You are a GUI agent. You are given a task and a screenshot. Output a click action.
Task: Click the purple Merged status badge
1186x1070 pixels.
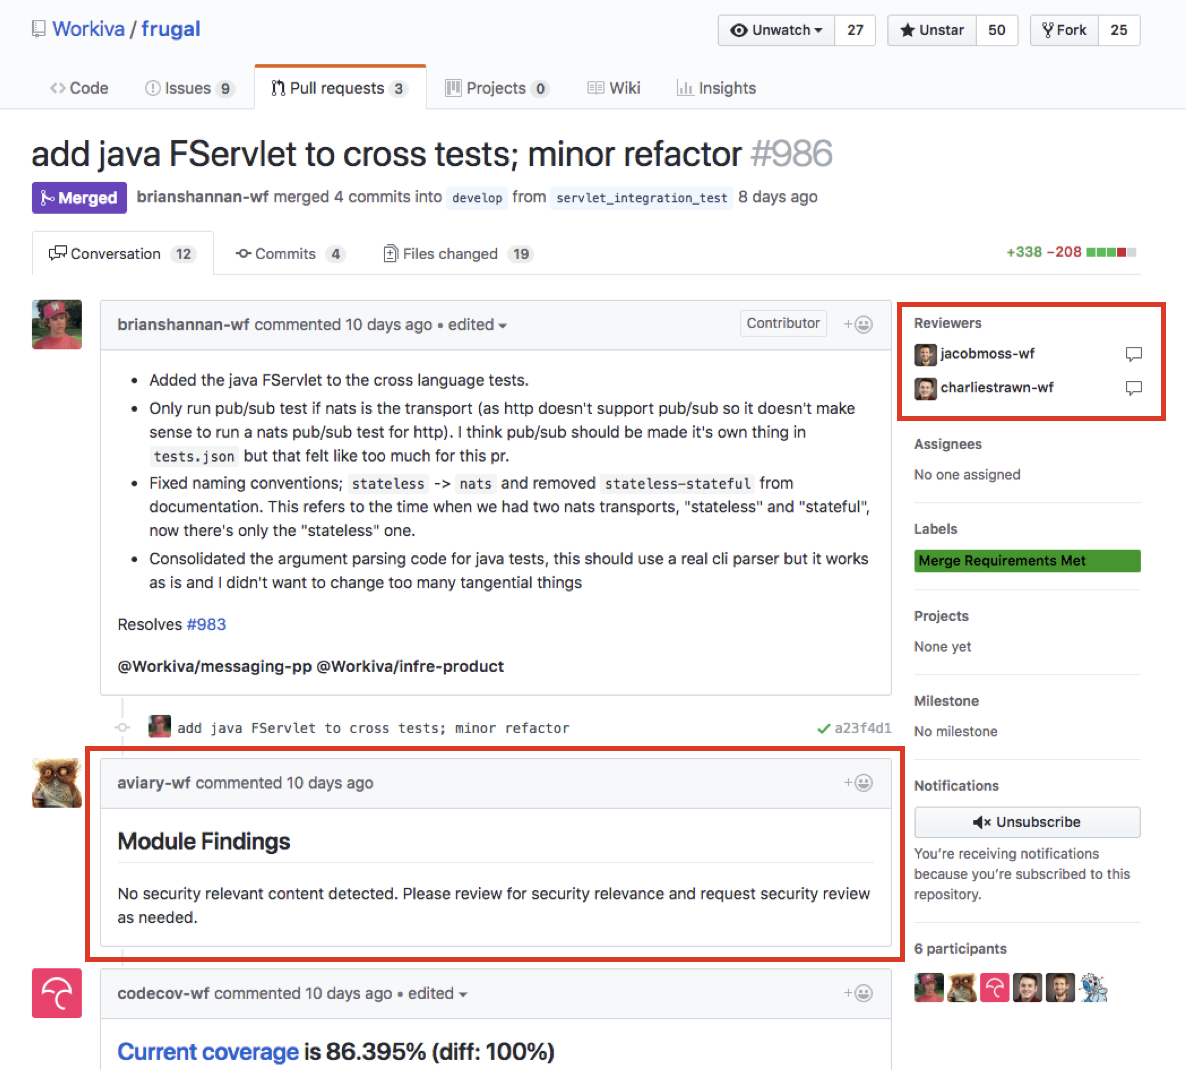pos(79,198)
